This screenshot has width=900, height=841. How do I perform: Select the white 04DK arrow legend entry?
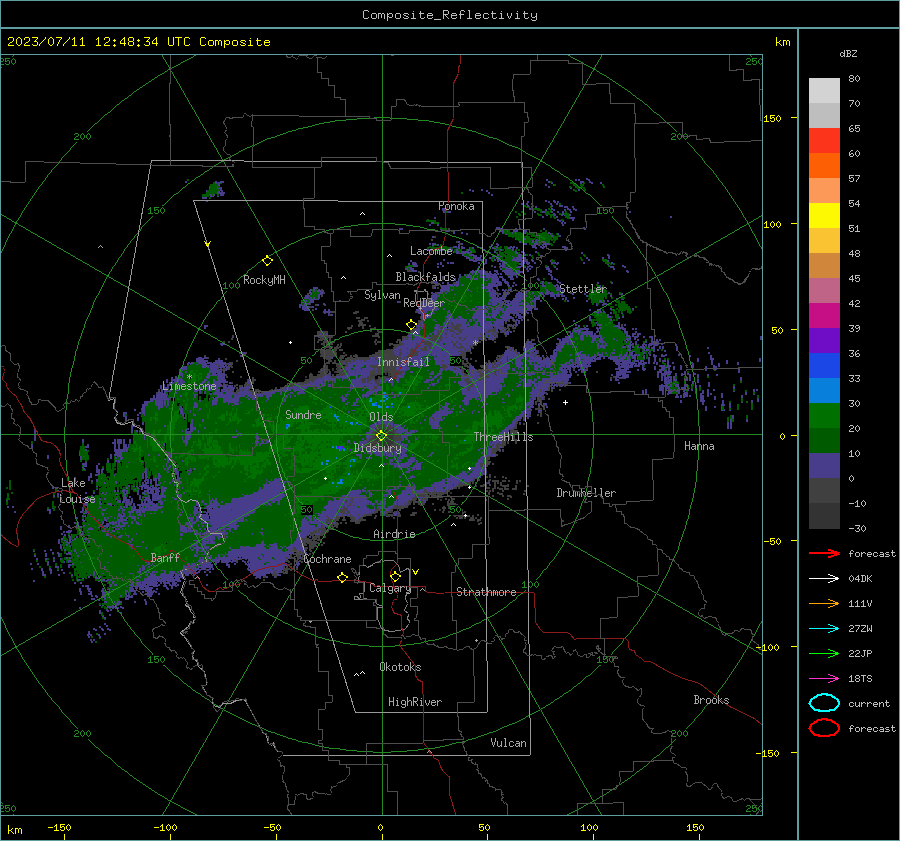coord(824,579)
